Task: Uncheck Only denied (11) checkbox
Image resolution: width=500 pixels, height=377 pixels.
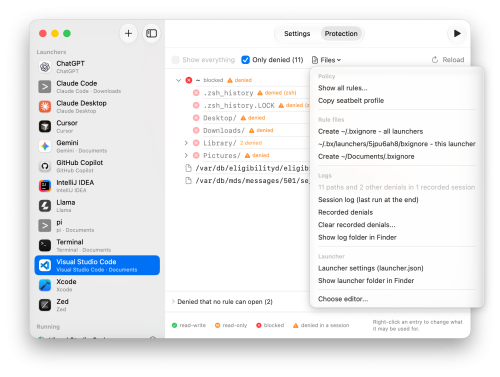Action: 245,60
